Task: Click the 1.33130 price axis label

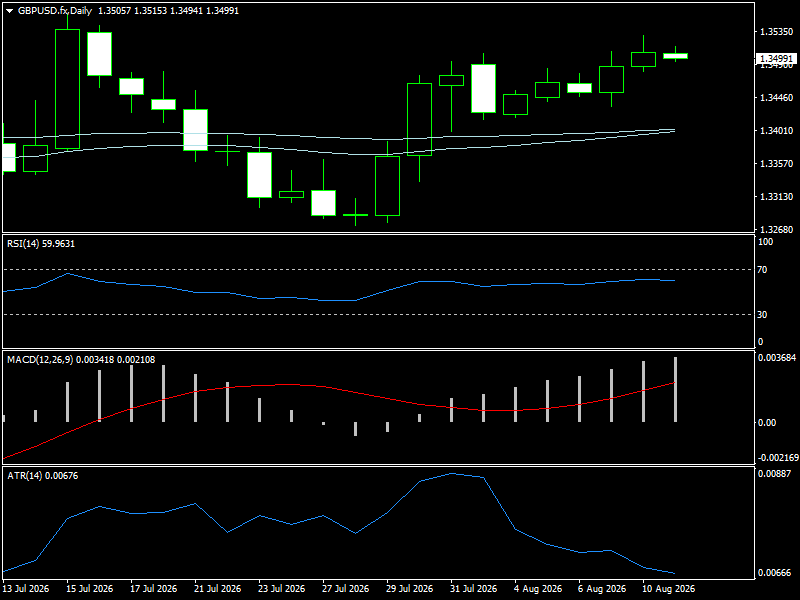Action: [x=777, y=196]
